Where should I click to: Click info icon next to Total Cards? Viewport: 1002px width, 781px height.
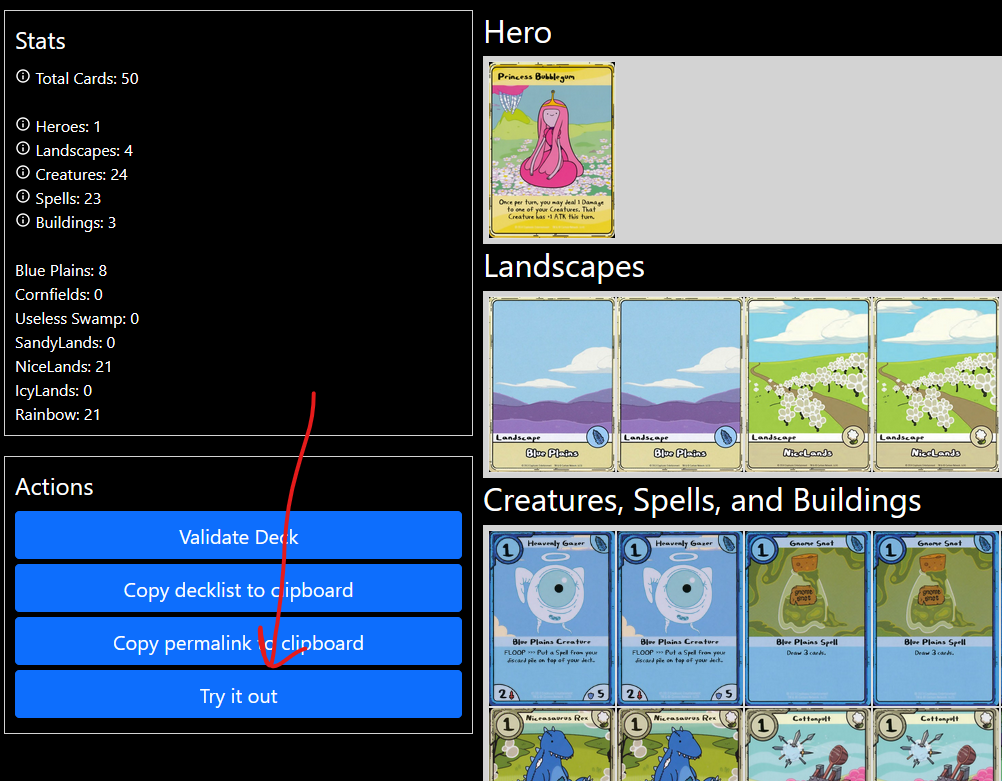coord(23,77)
